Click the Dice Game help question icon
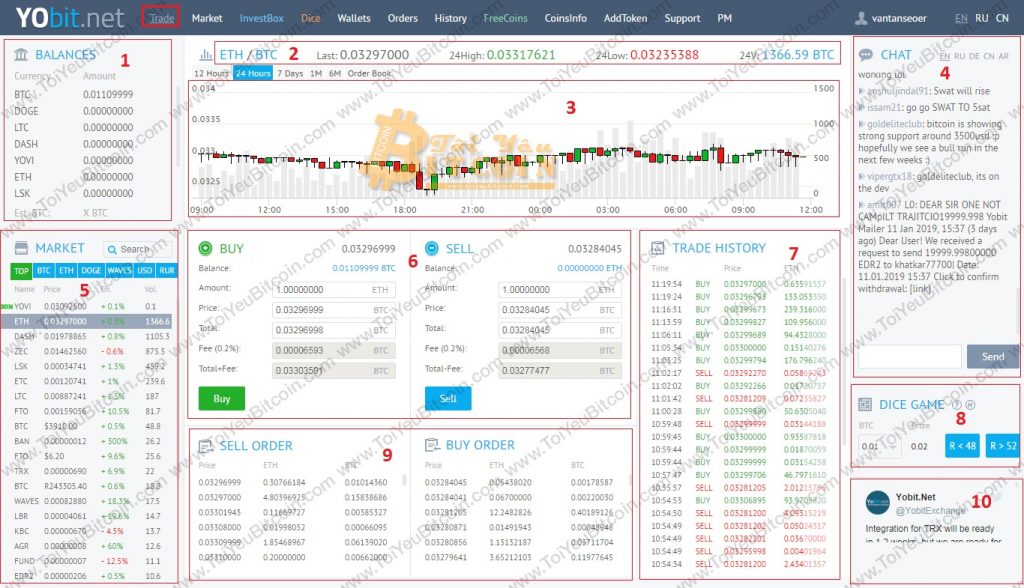Image resolution: width=1024 pixels, height=588 pixels. pos(957,404)
